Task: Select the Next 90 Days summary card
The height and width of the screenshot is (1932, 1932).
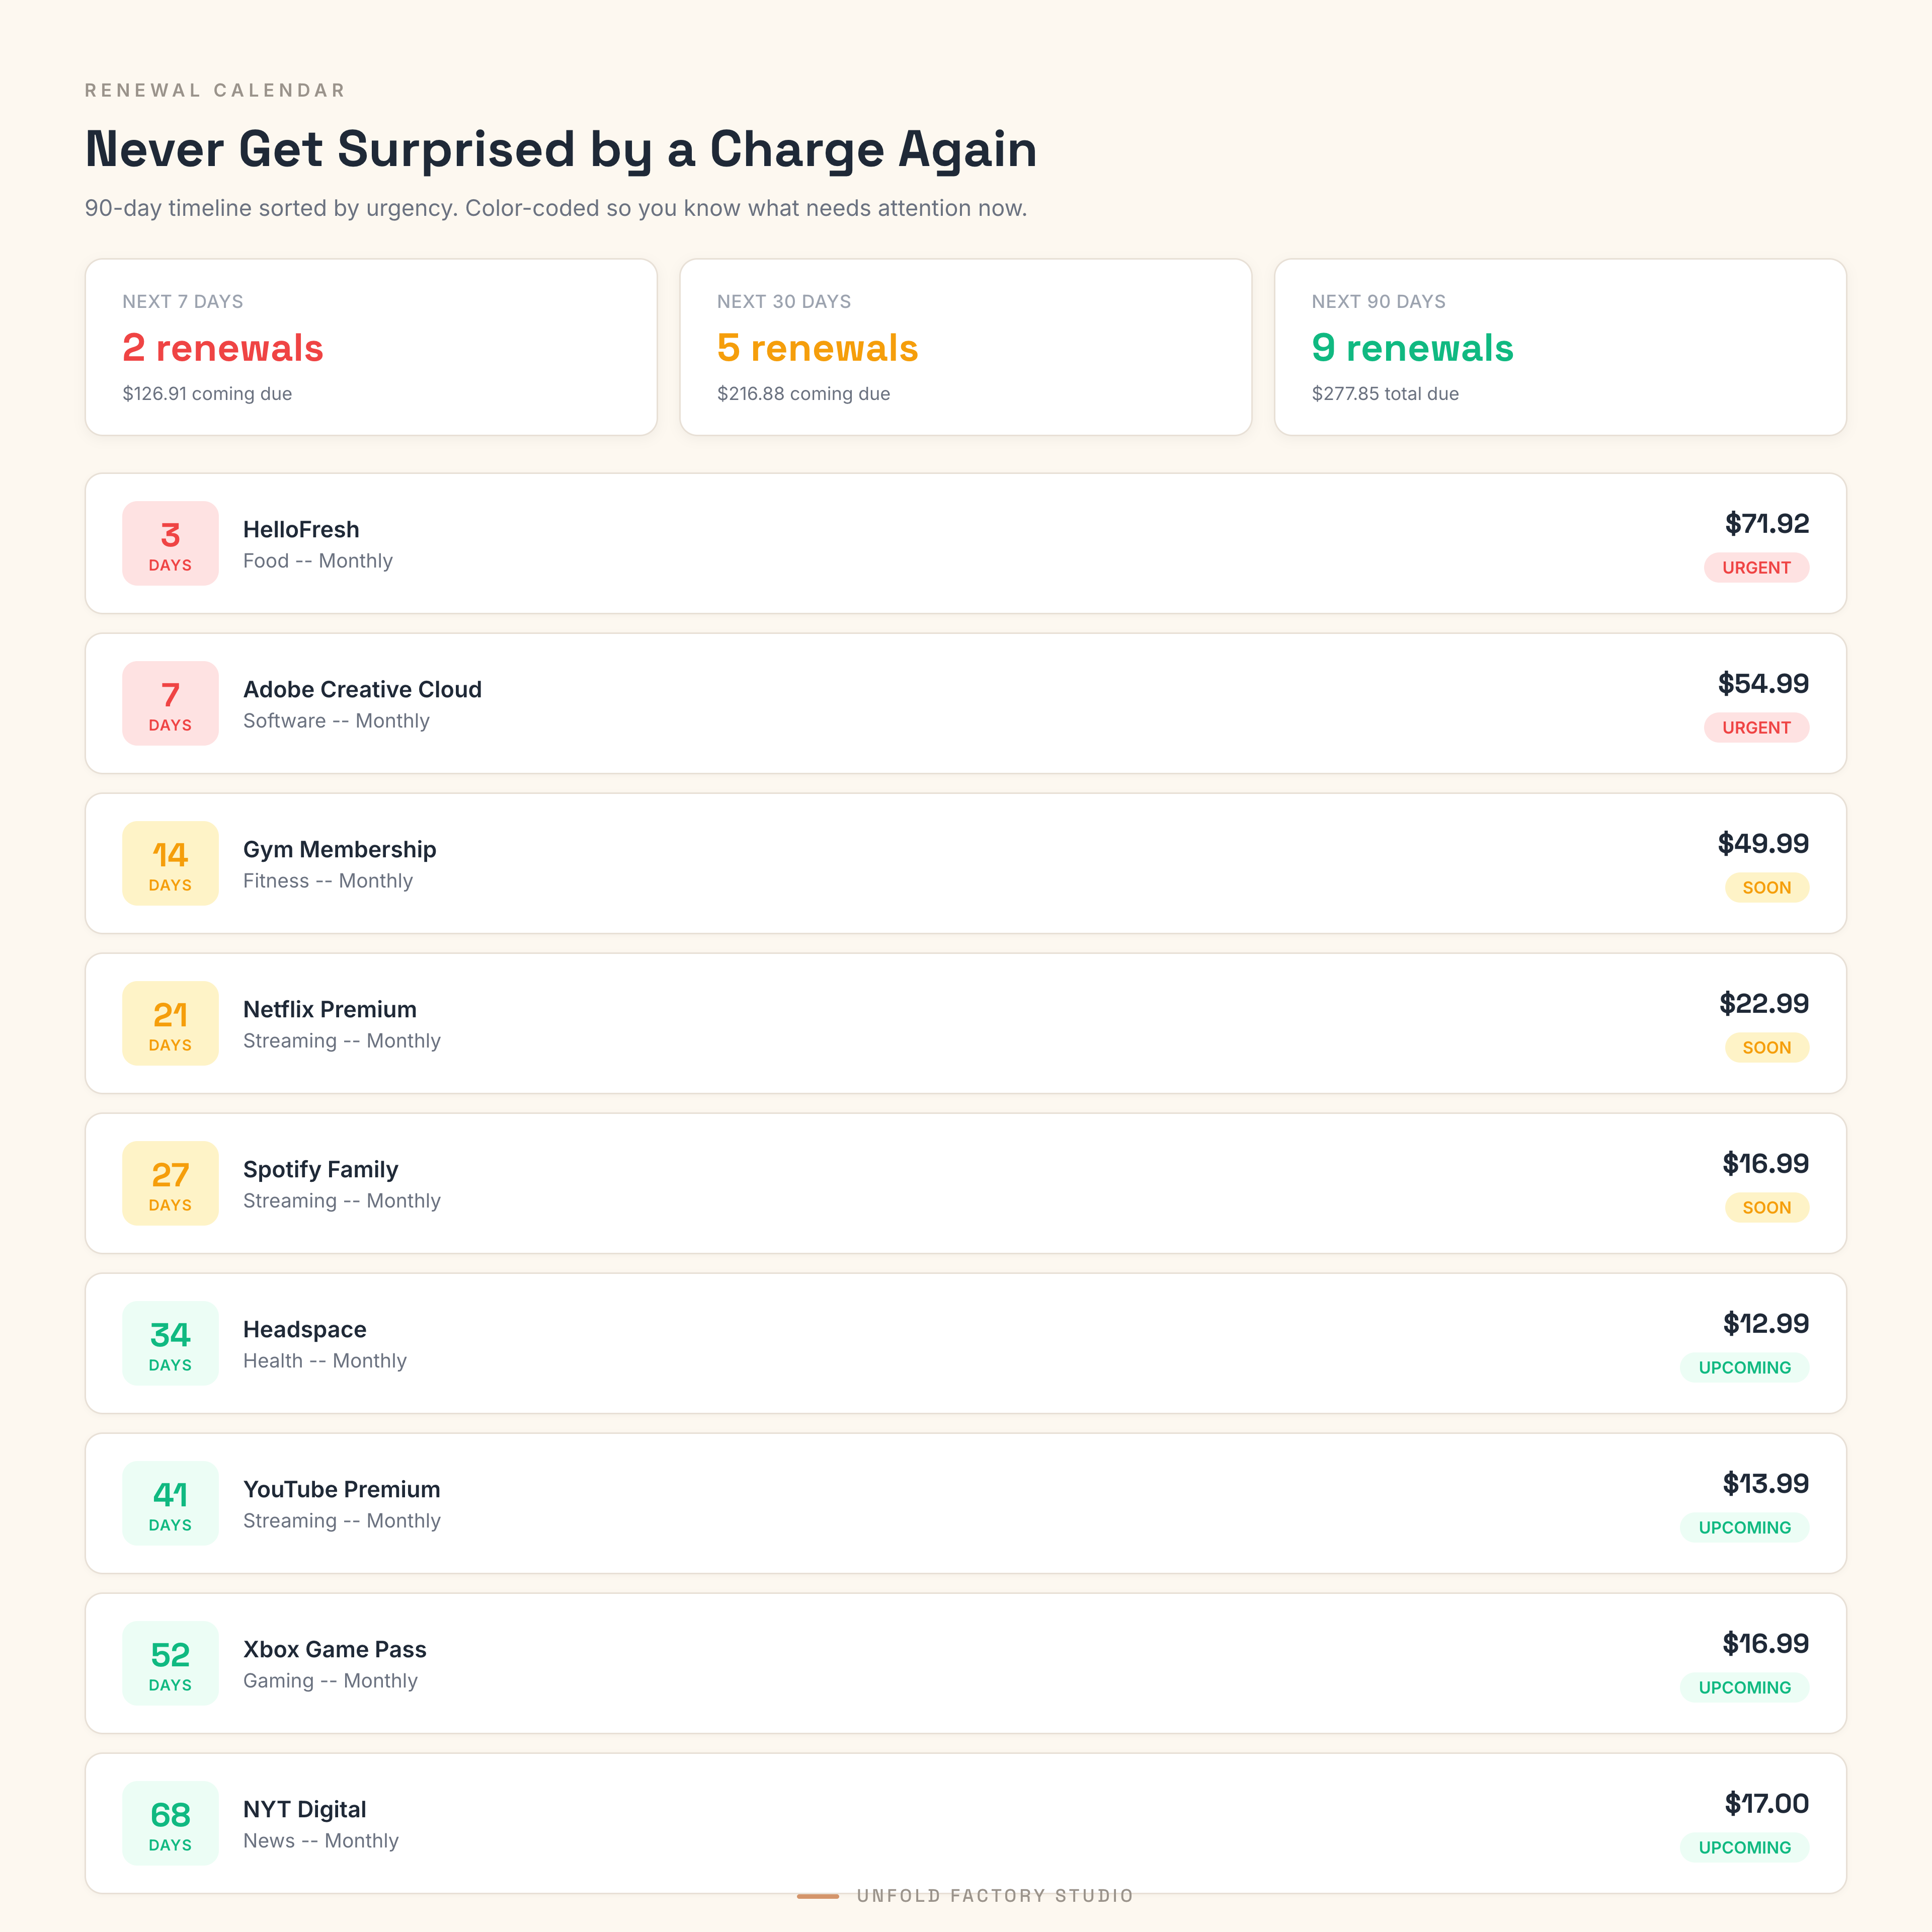Action: pos(1560,347)
